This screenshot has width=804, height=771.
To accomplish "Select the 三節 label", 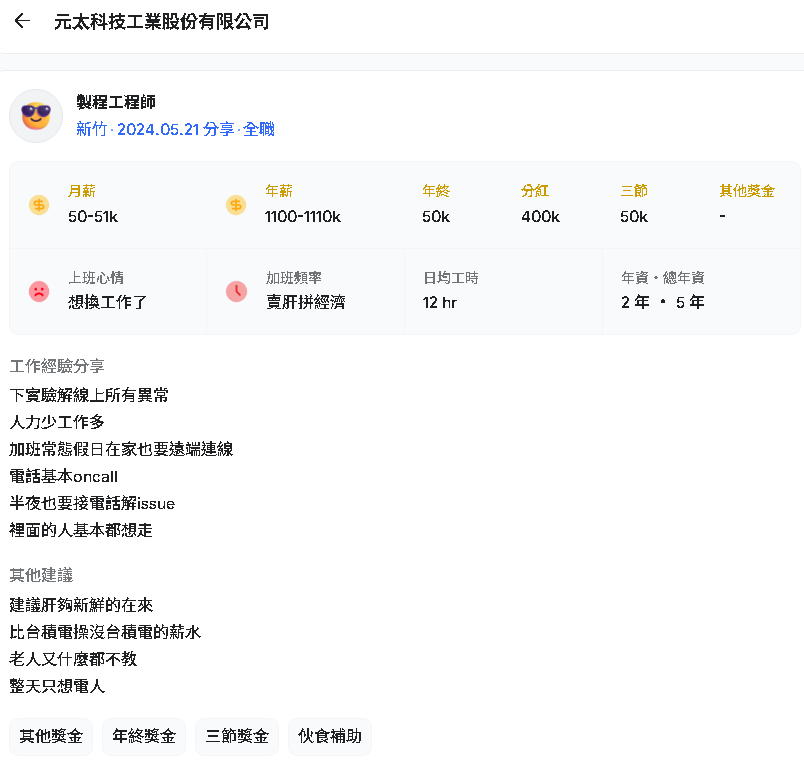I will [634, 191].
